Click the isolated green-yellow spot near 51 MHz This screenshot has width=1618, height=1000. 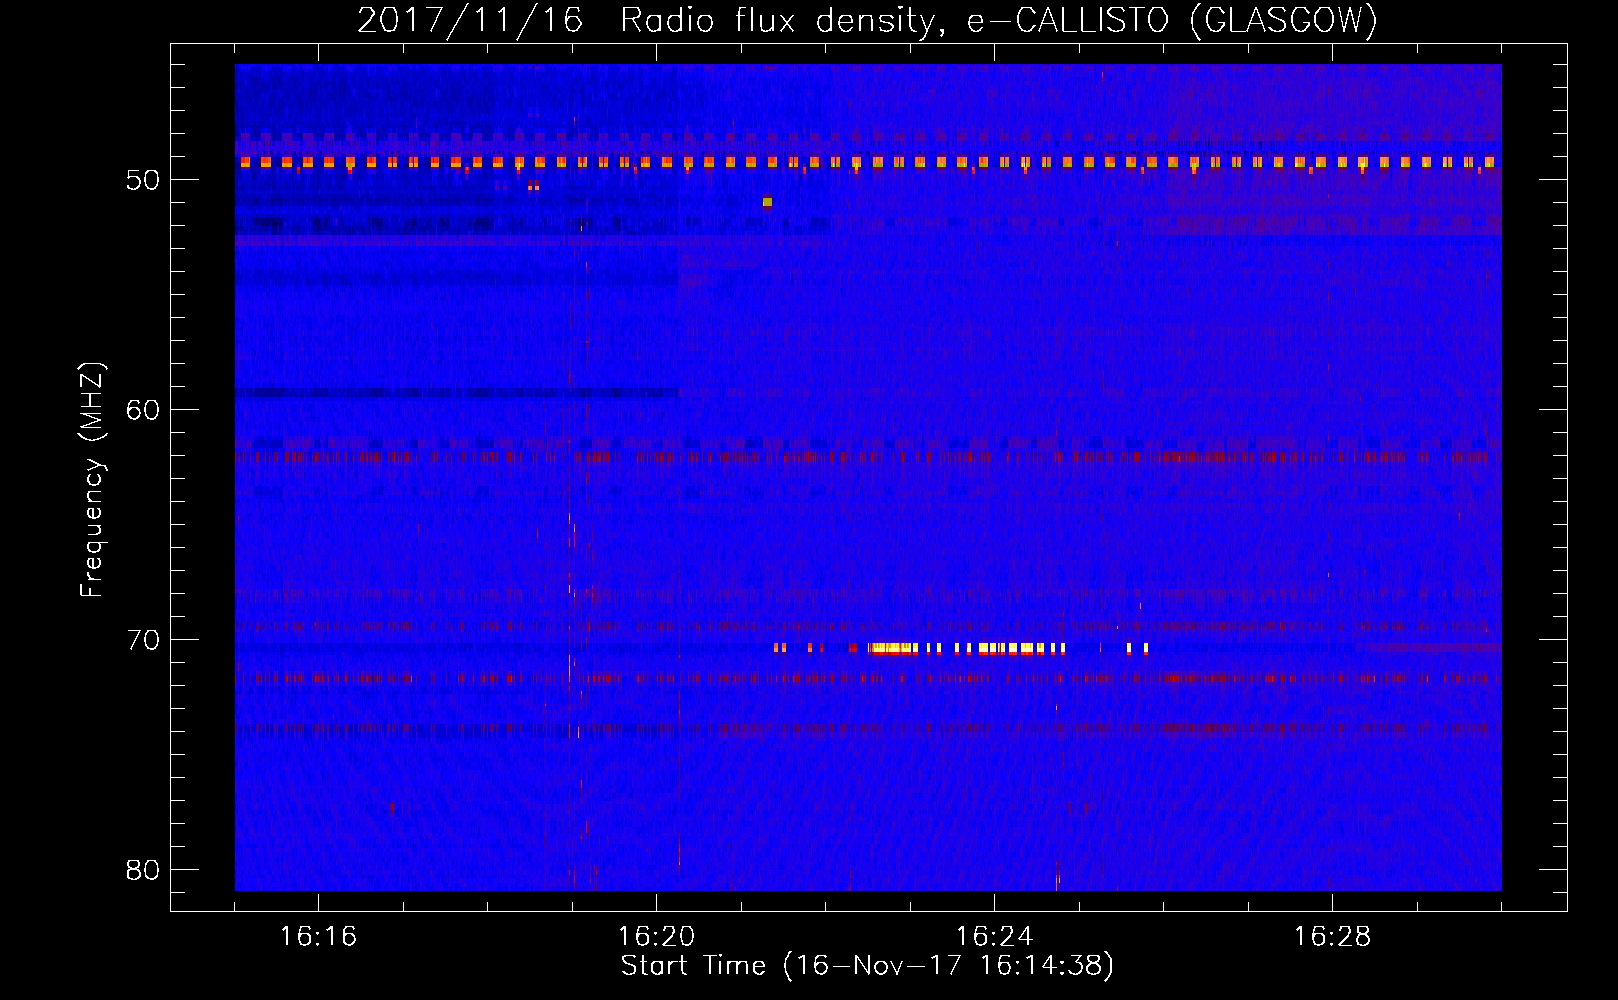[x=767, y=202]
